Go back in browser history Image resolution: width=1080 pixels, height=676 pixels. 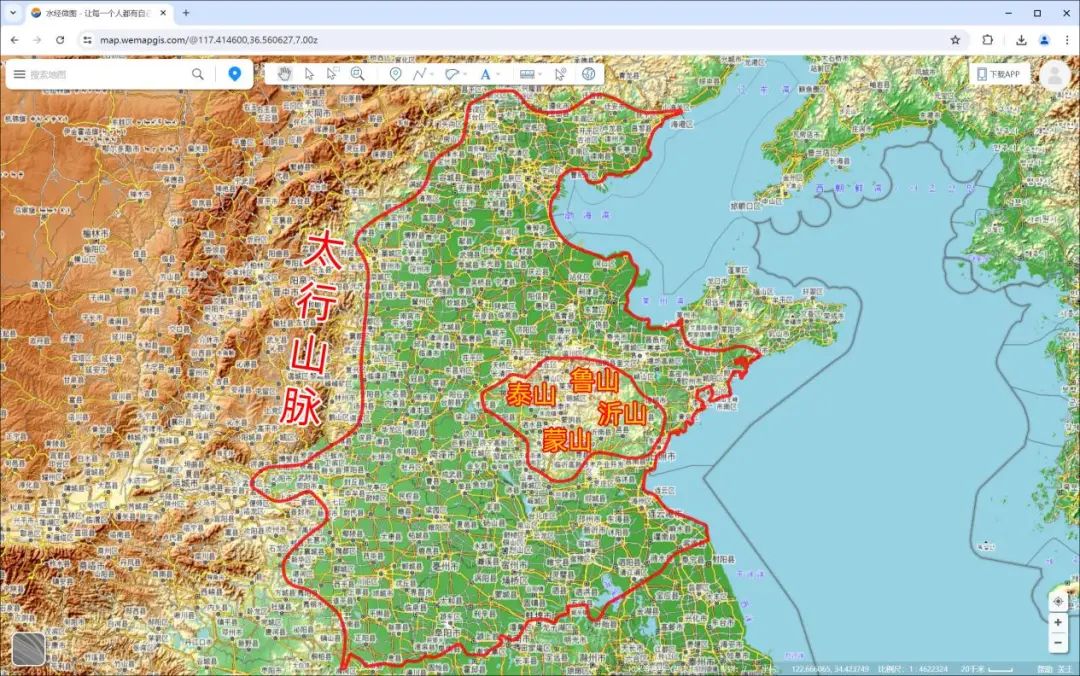pyautogui.click(x=14, y=40)
